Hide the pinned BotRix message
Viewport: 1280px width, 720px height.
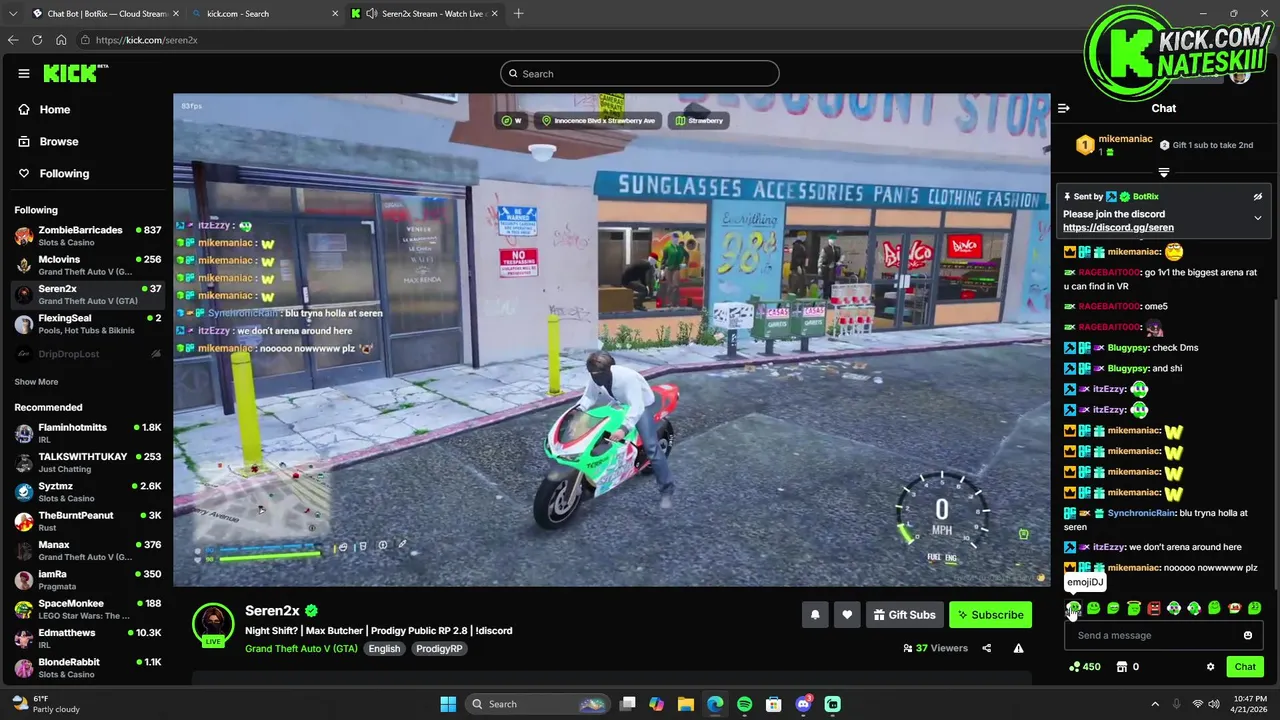1258,197
